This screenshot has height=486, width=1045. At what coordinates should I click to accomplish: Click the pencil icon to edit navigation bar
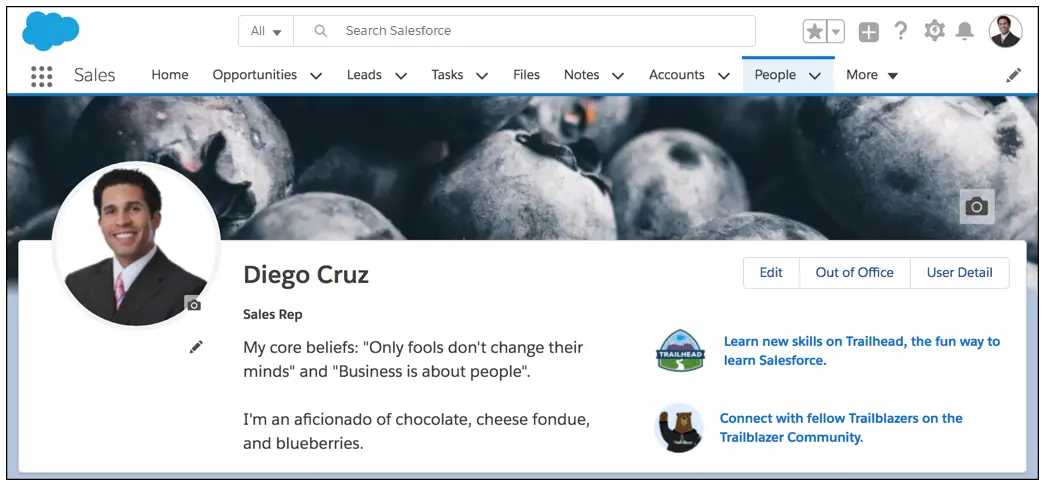click(1014, 75)
